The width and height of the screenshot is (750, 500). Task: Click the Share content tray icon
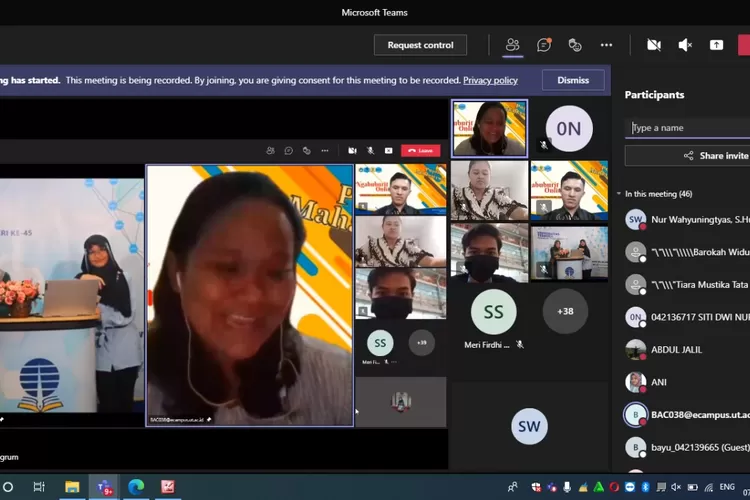pos(716,45)
